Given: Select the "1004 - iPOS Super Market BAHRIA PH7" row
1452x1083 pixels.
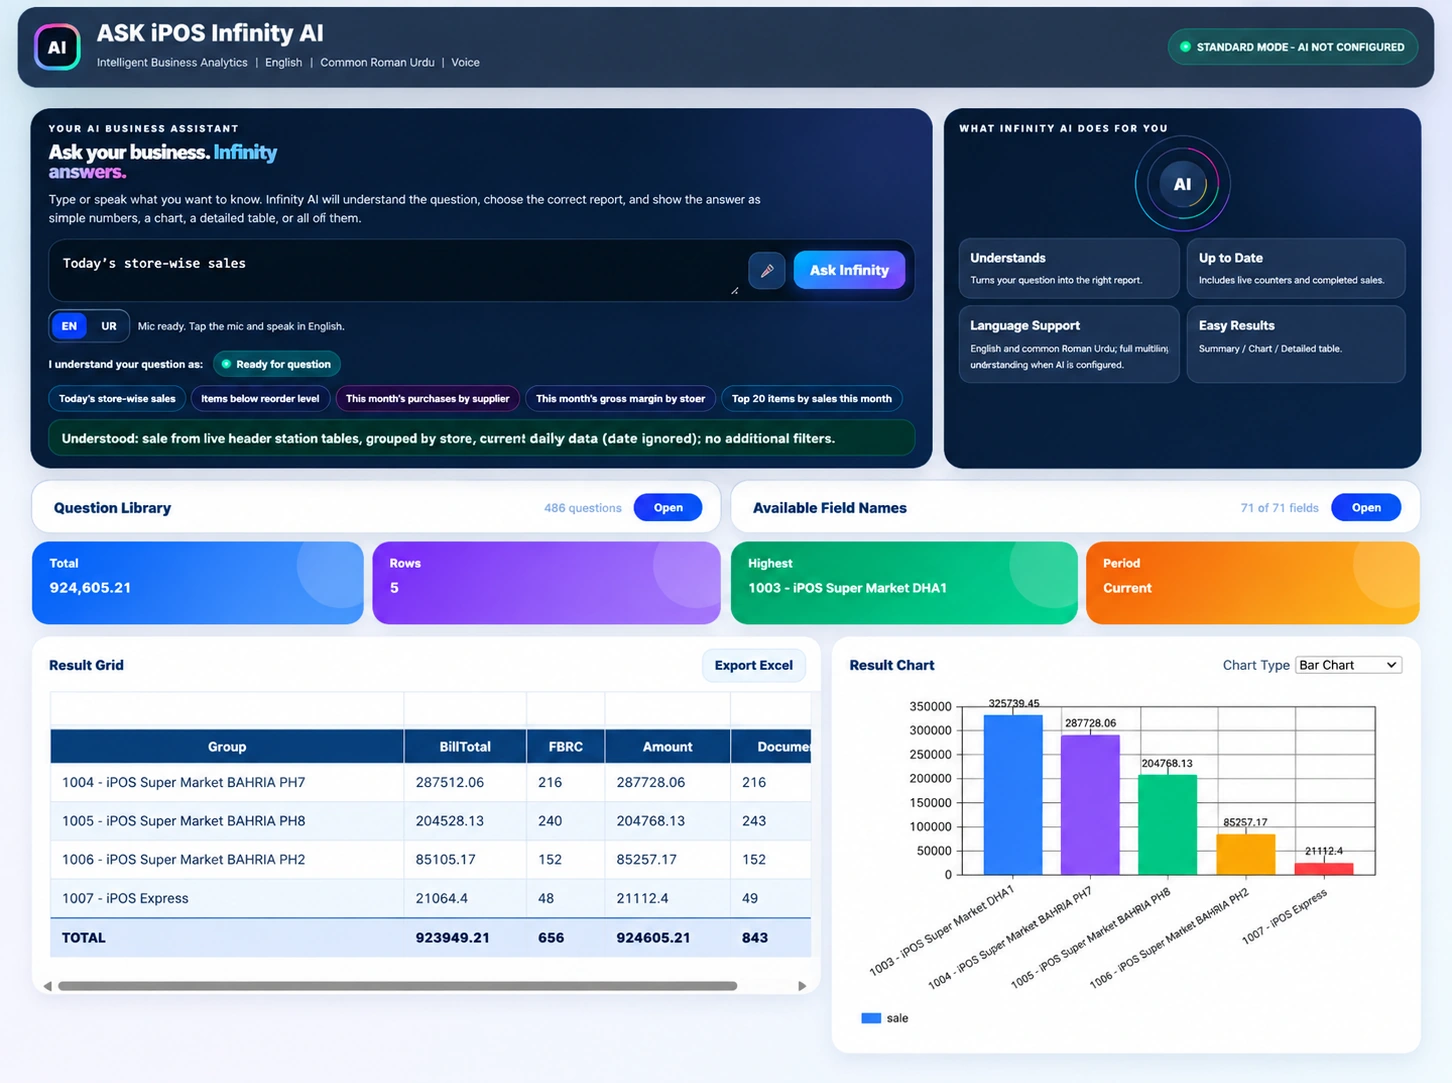Looking at the screenshot, I should coord(430,783).
